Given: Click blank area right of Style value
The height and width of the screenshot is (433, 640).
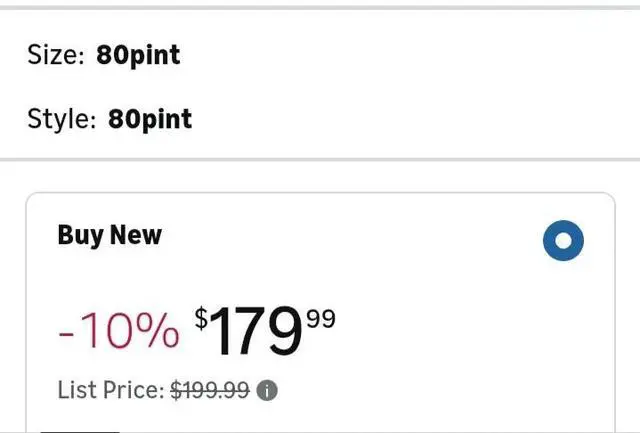Looking at the screenshot, I should 420,120.
